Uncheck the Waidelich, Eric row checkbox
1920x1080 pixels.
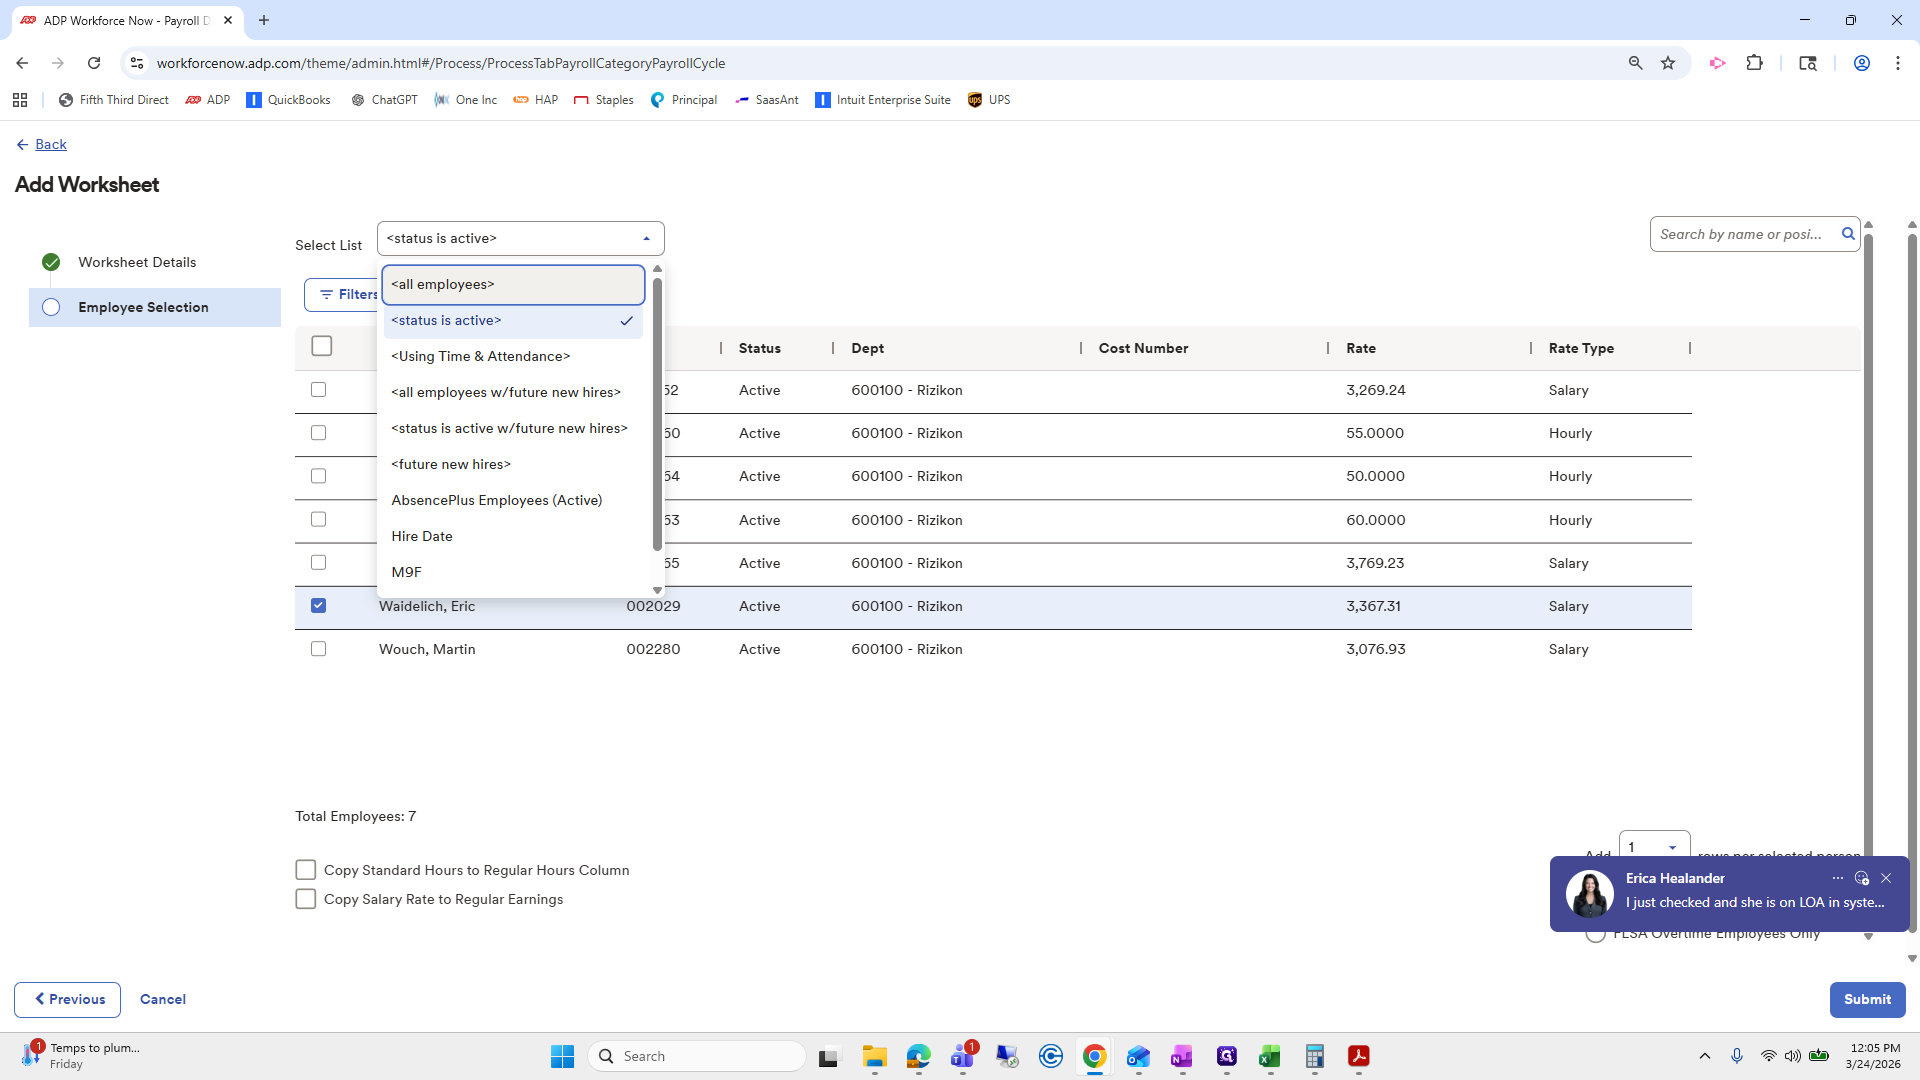318,606
